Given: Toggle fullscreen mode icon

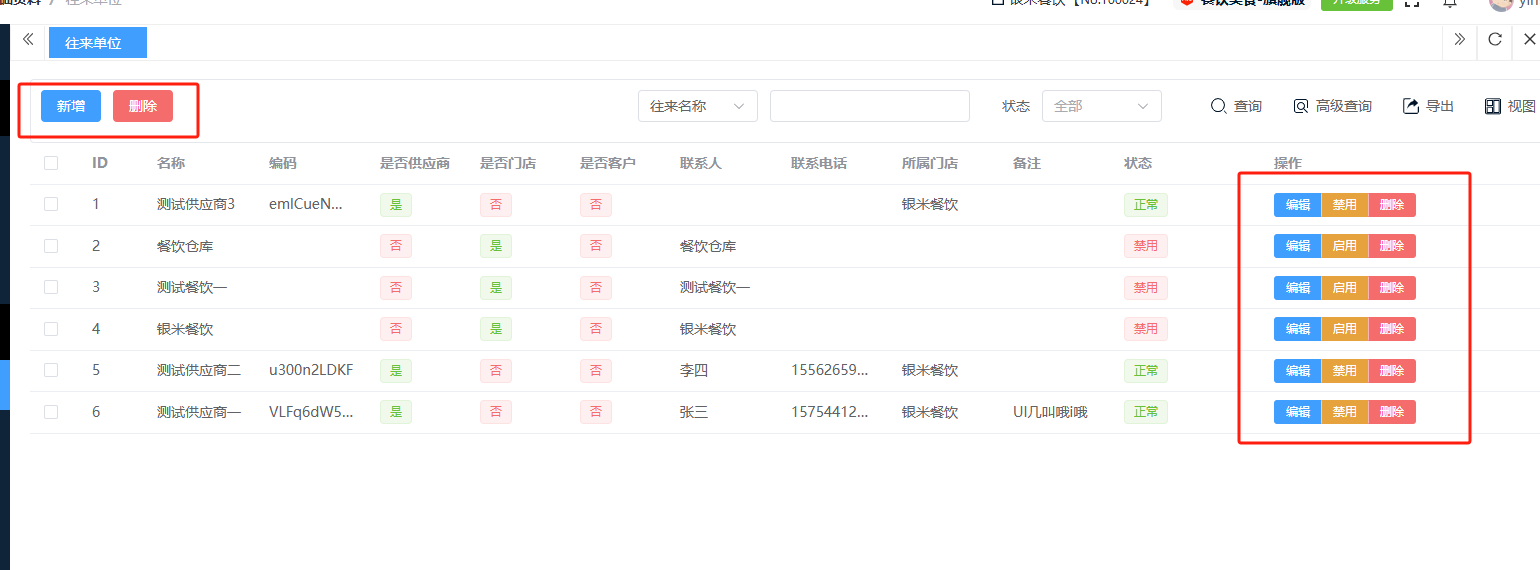Looking at the screenshot, I should click(x=1412, y=3).
